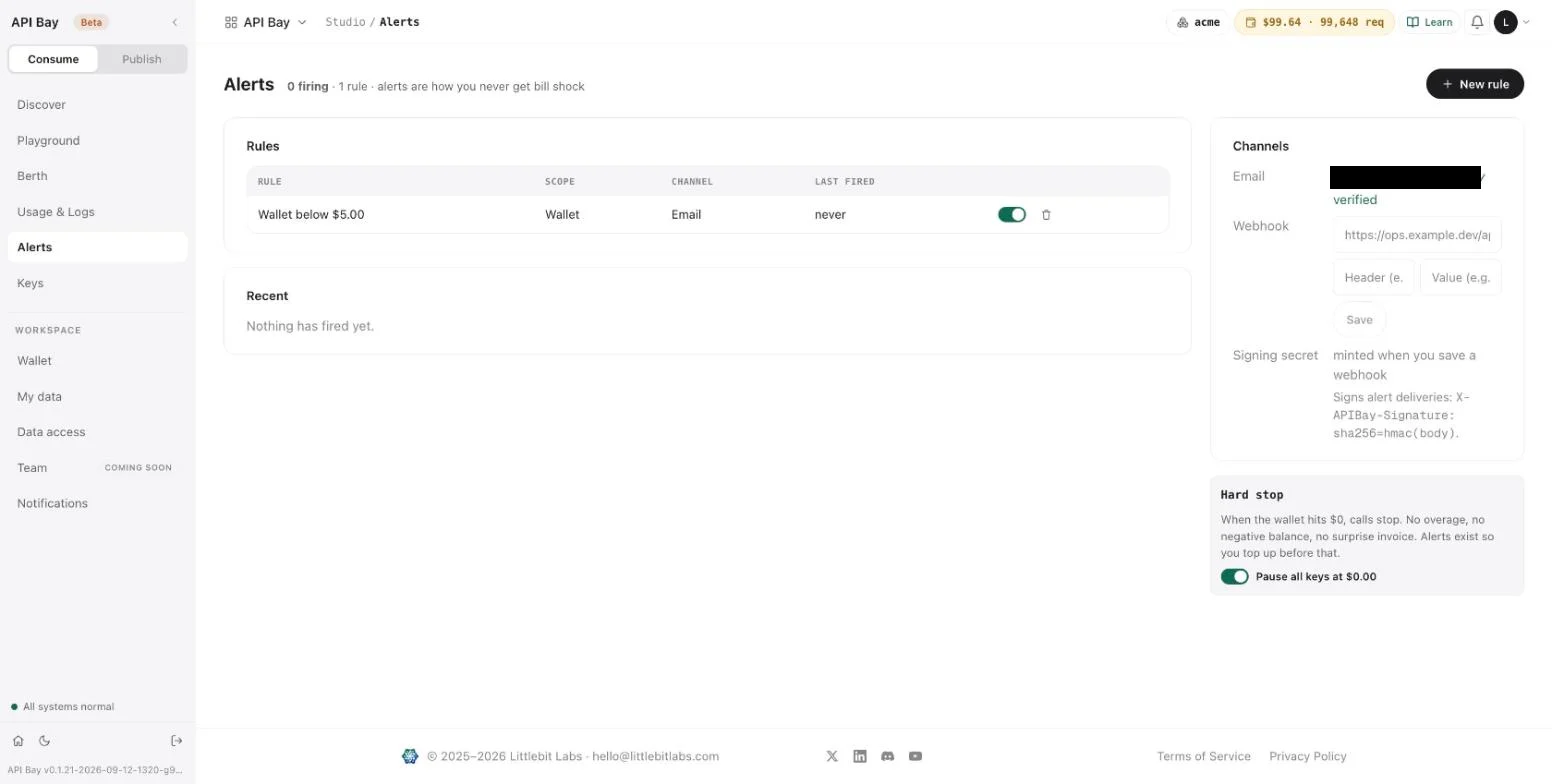This screenshot has width=1552, height=784.
Task: Switch to Publish mode
Action: click(142, 59)
